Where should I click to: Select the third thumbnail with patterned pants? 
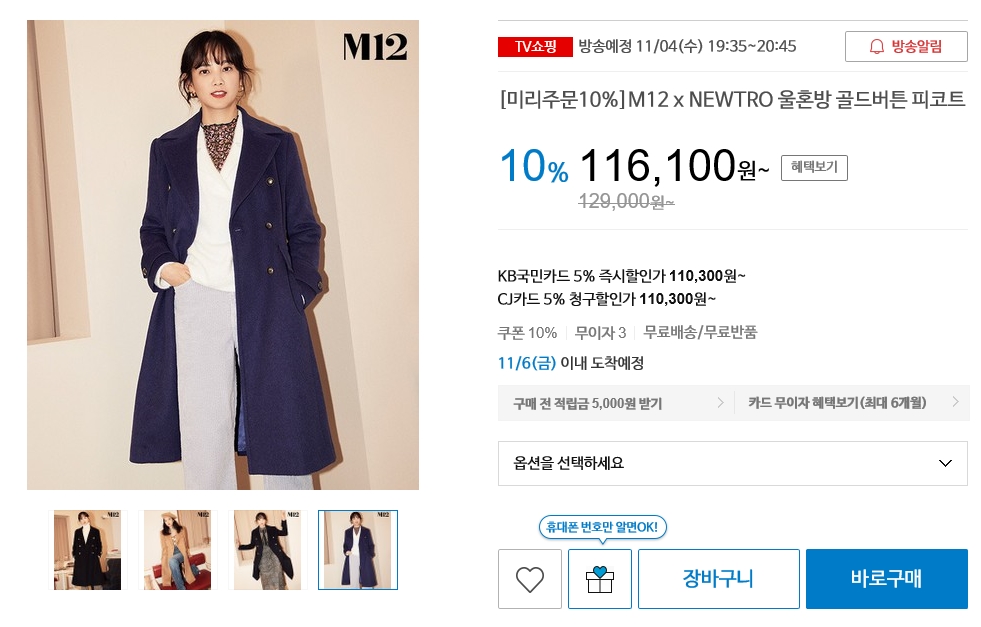pyautogui.click(x=268, y=550)
